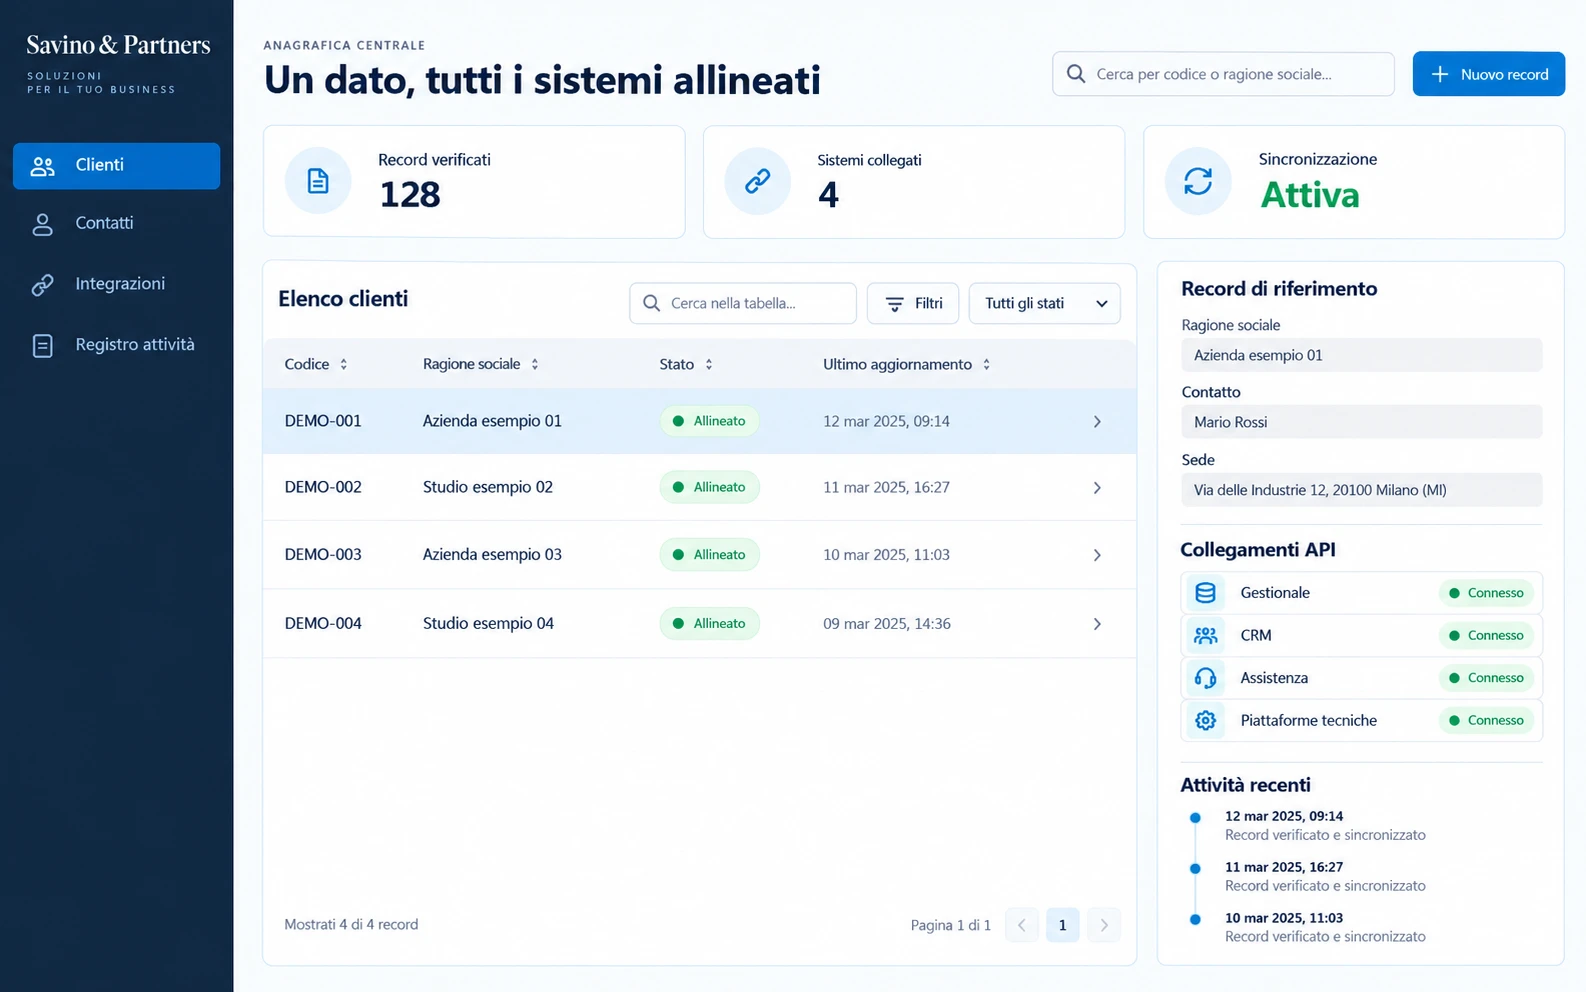Click the Contatti person icon
The height and width of the screenshot is (992, 1586).
[x=43, y=224]
